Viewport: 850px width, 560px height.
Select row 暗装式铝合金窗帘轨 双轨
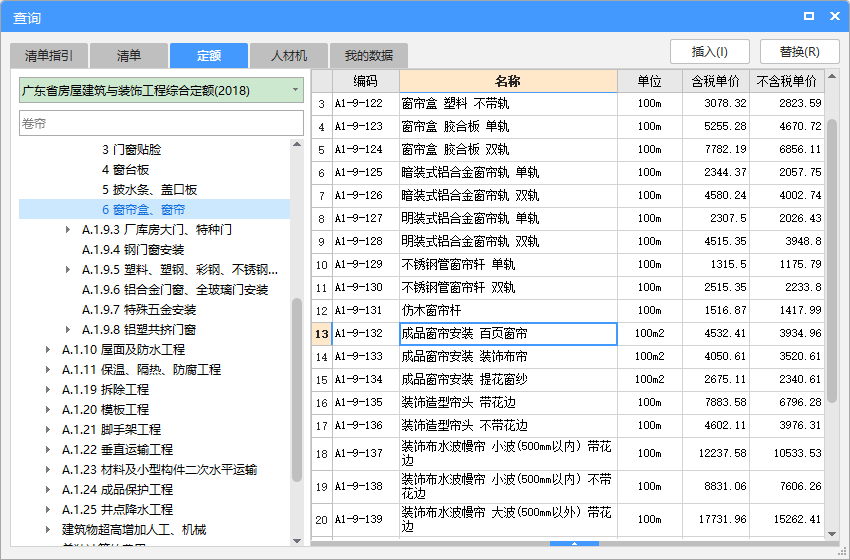tap(568, 196)
